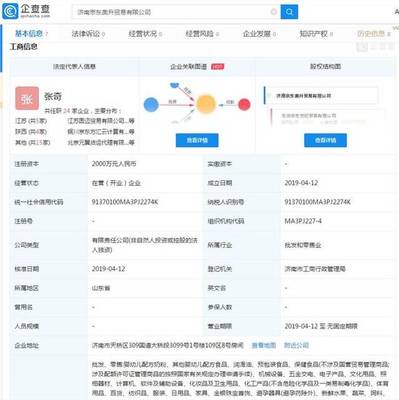The width and height of the screenshot is (399, 400).
Task: Click 查看详情 under the relation graph
Action: [x=197, y=140]
